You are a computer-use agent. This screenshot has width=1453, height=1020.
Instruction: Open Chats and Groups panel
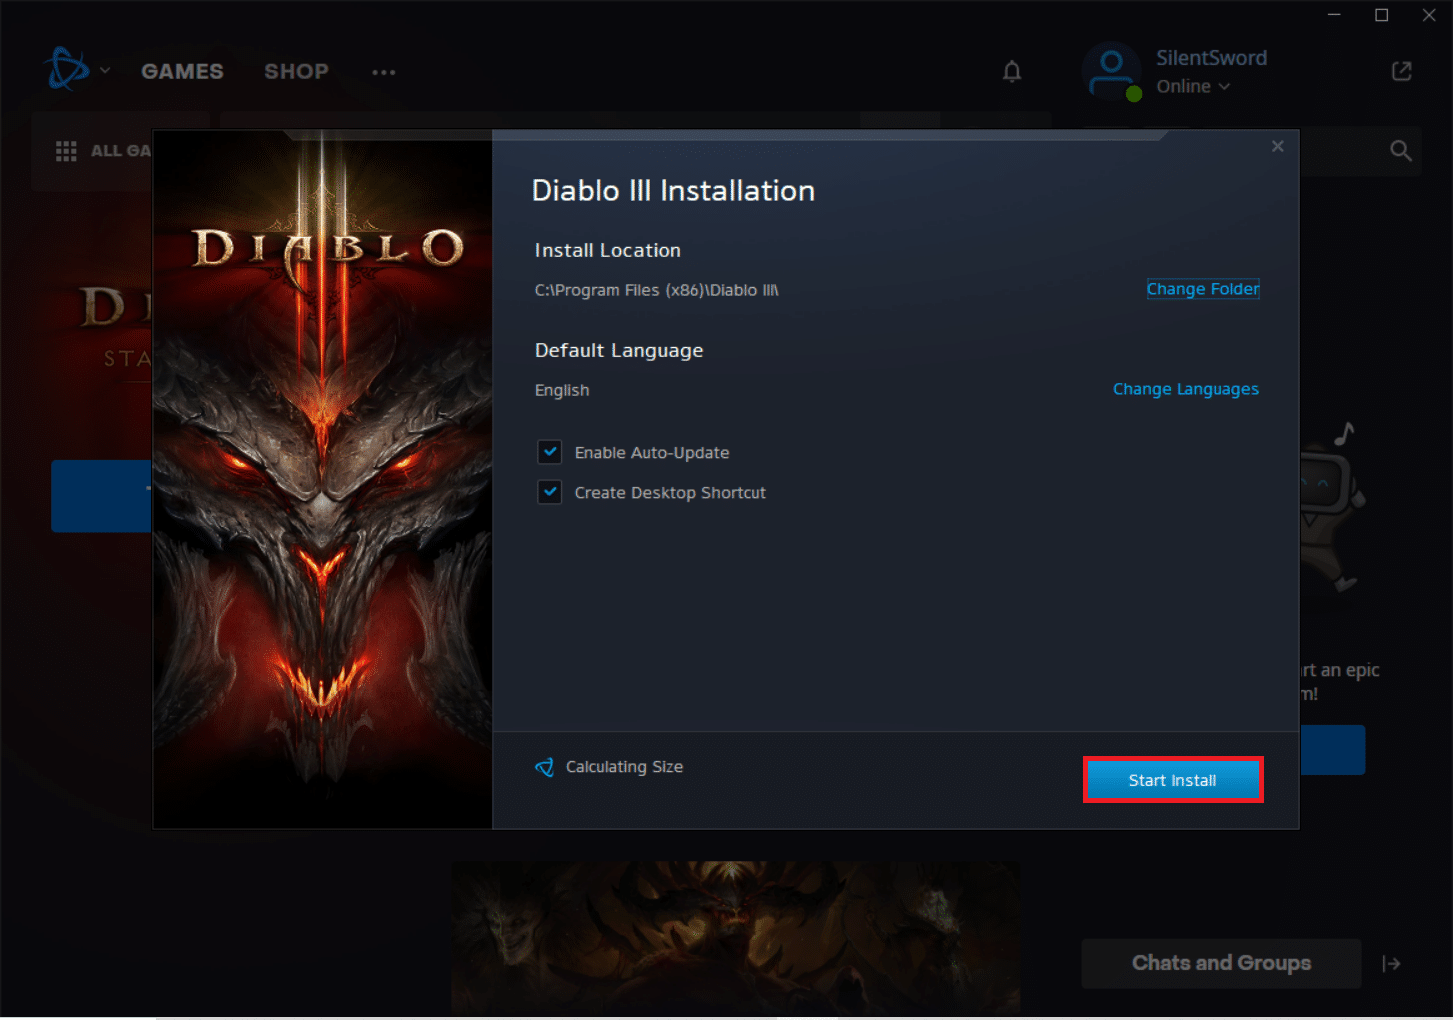1221,963
